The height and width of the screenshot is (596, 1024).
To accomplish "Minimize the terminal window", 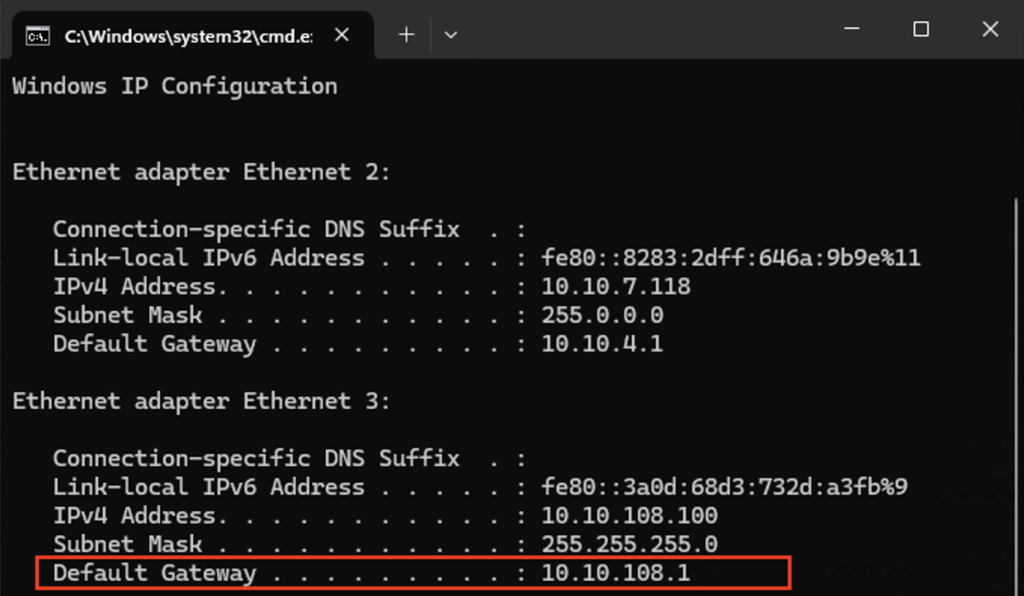I will click(x=851, y=30).
